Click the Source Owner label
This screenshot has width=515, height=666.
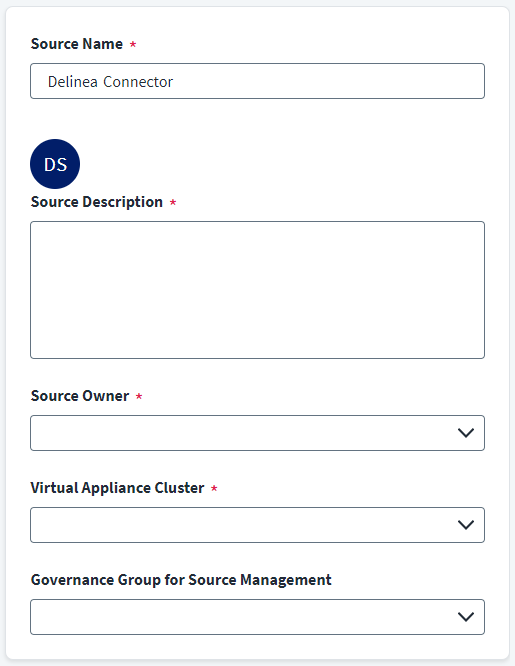pos(80,396)
